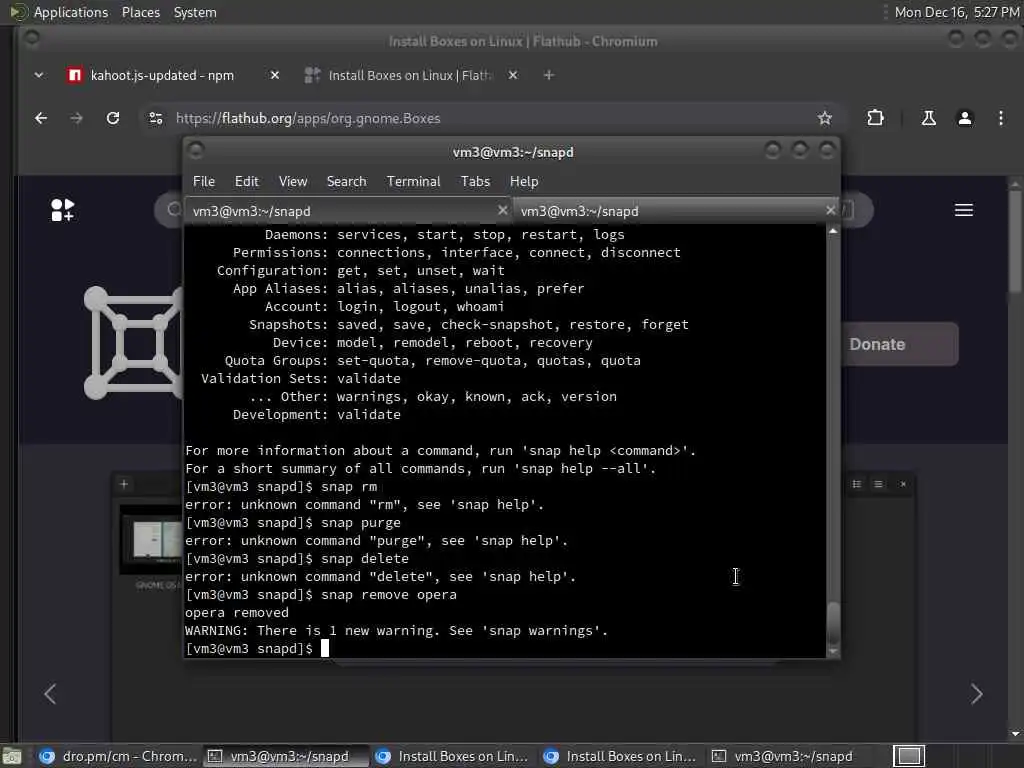
Task: Click 'opera removed' output line
Action: [x=236, y=613]
